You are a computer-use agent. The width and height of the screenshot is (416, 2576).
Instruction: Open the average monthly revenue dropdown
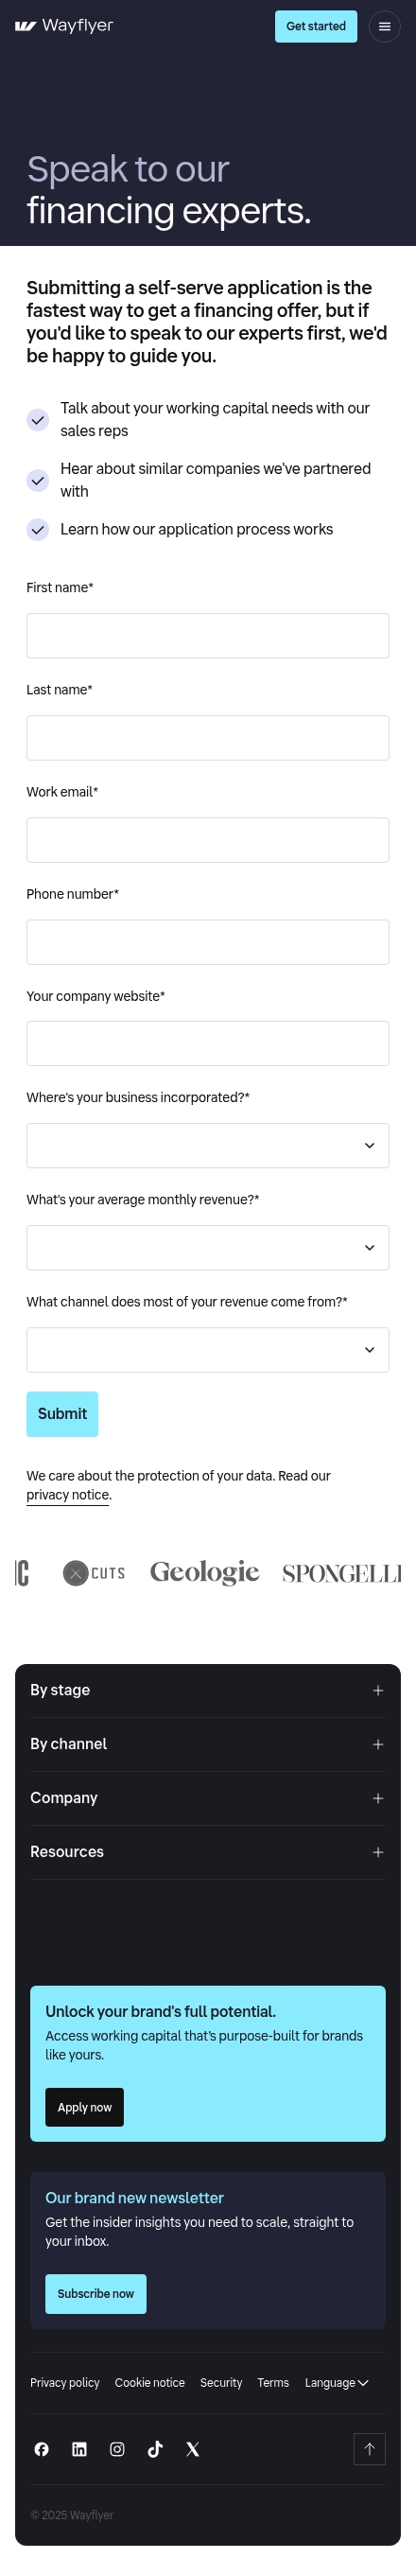[x=208, y=1247]
